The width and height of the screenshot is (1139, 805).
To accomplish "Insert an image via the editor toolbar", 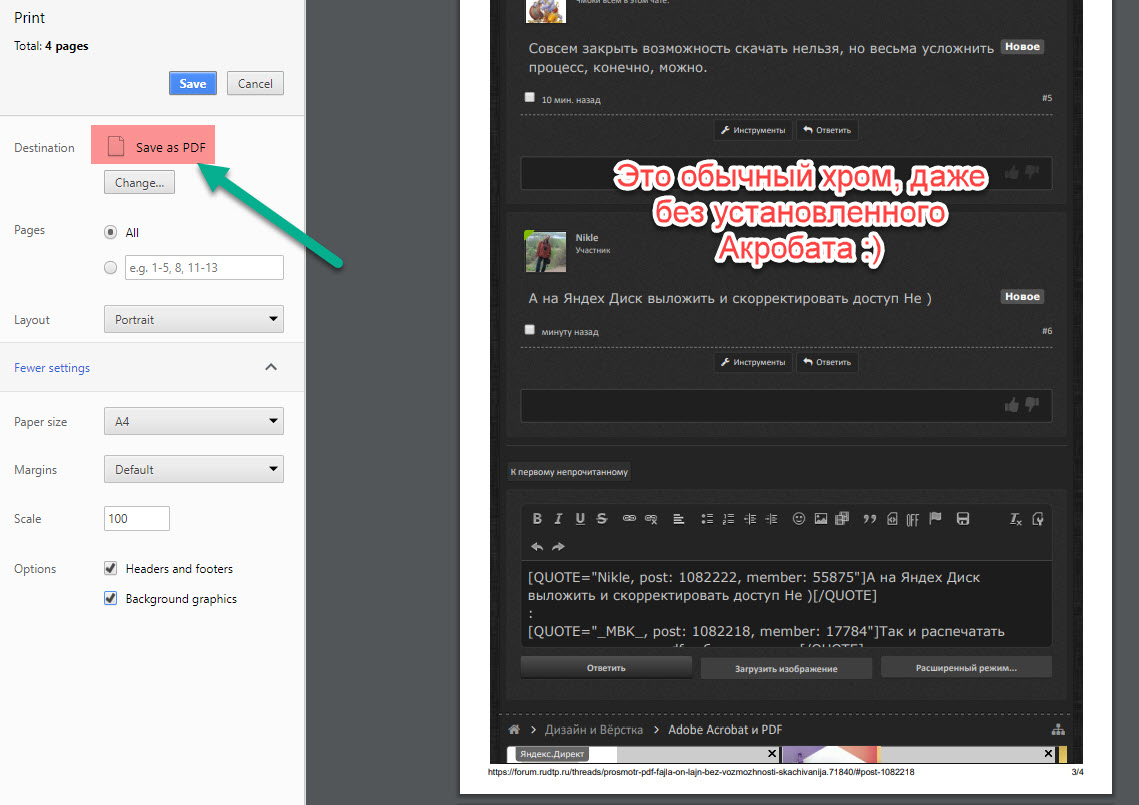I will [x=821, y=519].
